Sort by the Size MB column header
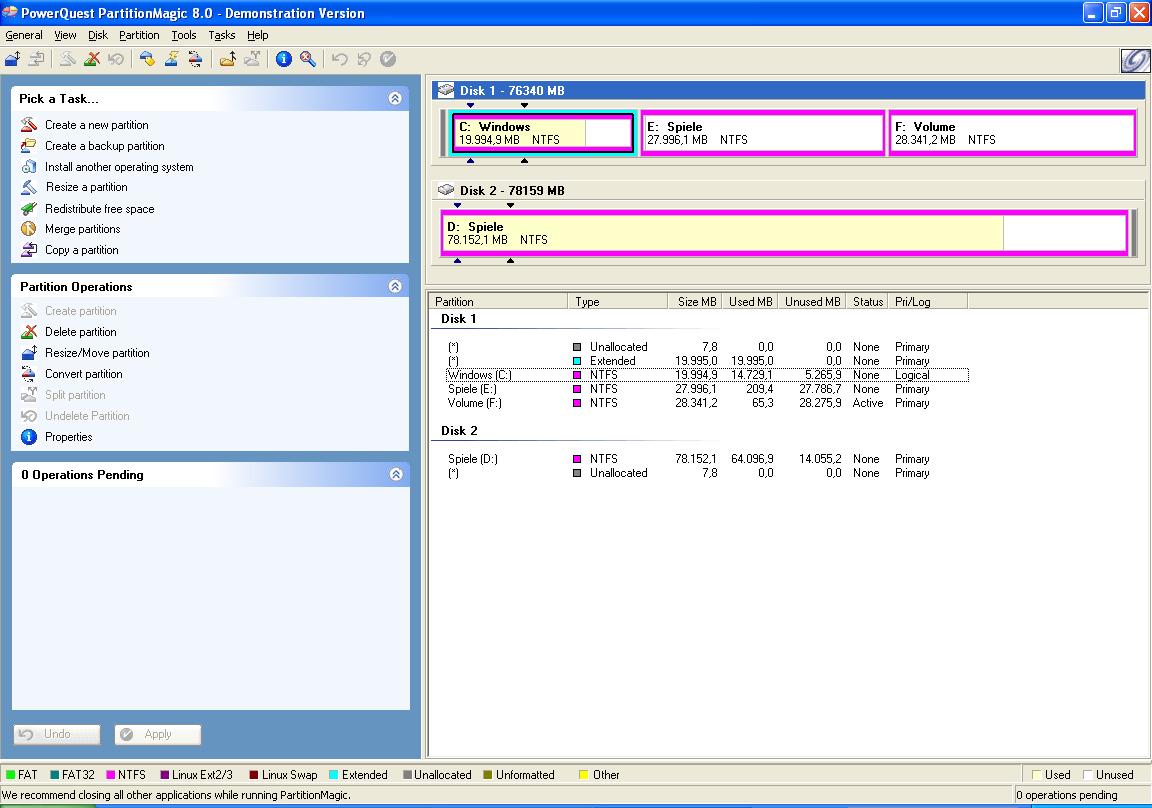The image size is (1152, 808). click(694, 302)
